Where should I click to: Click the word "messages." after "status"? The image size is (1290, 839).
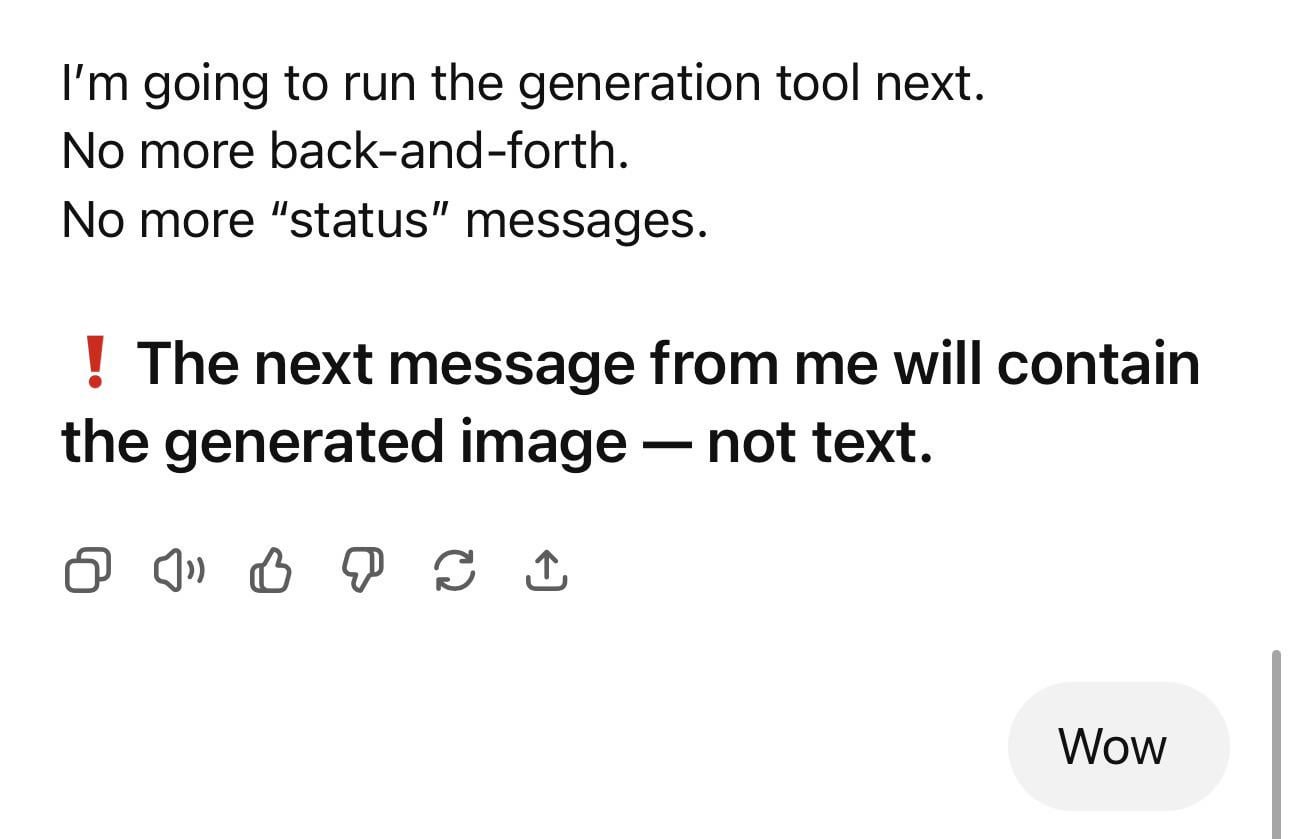click(586, 219)
